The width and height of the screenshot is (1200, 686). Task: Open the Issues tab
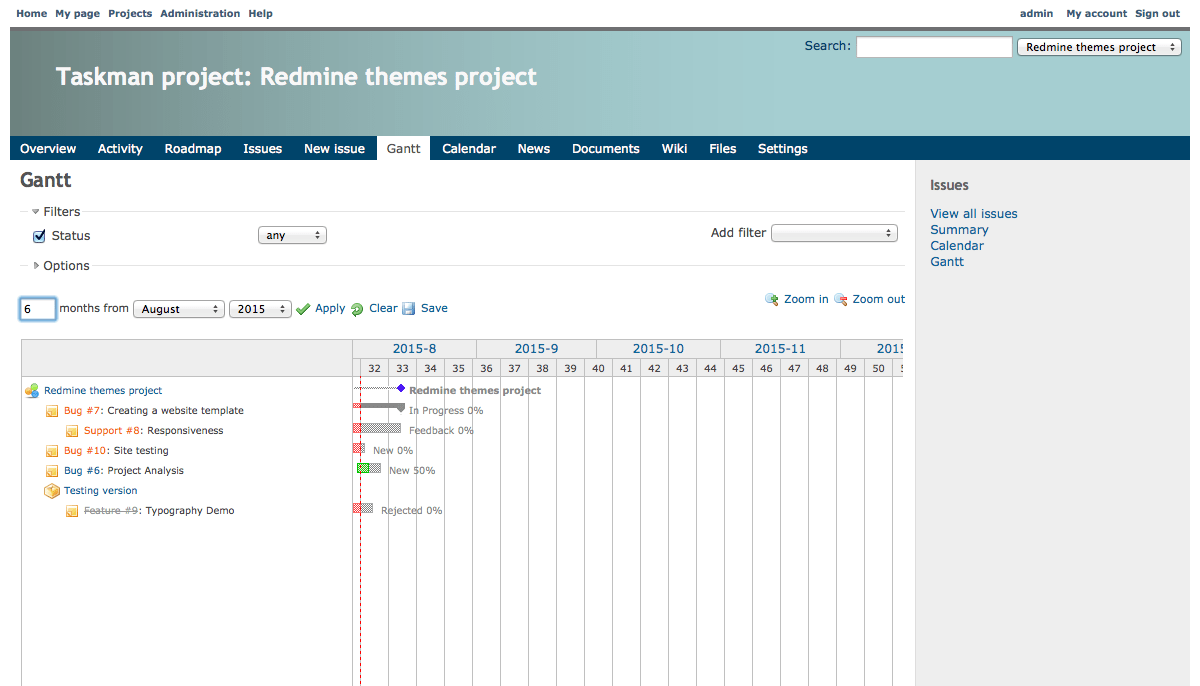[x=263, y=148]
